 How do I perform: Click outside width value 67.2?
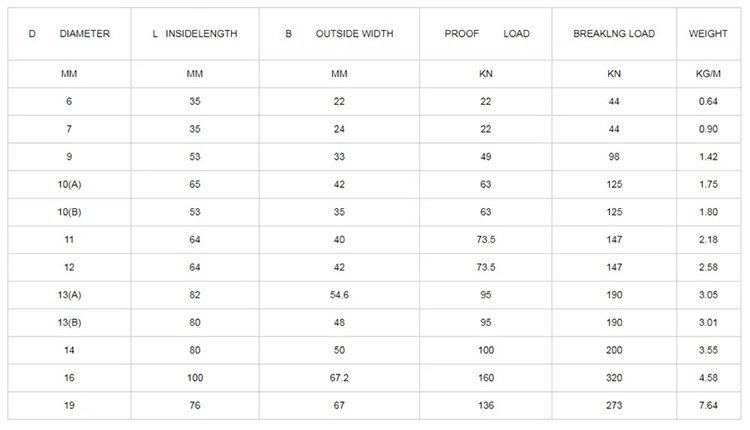click(x=339, y=378)
